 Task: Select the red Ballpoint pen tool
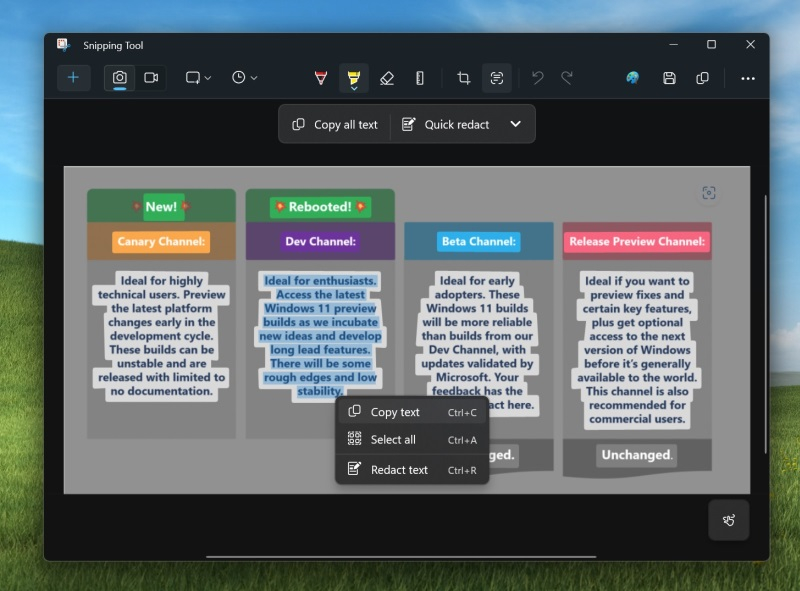tap(321, 78)
